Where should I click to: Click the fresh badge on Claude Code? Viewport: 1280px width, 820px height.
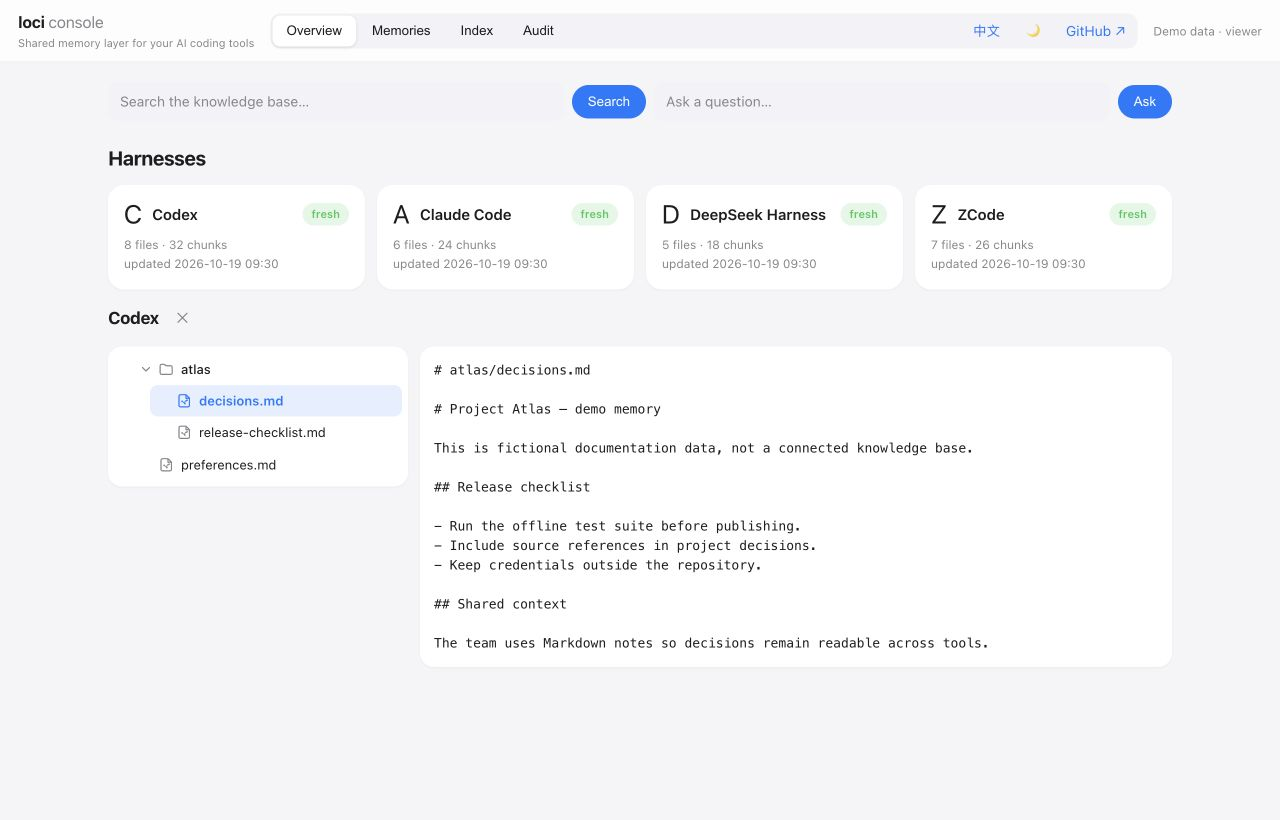(594, 214)
